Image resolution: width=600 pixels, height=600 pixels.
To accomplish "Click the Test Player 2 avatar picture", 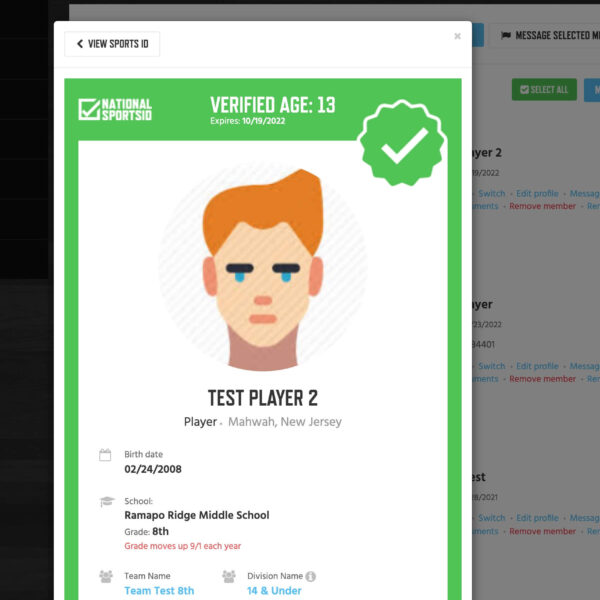I will [263, 268].
